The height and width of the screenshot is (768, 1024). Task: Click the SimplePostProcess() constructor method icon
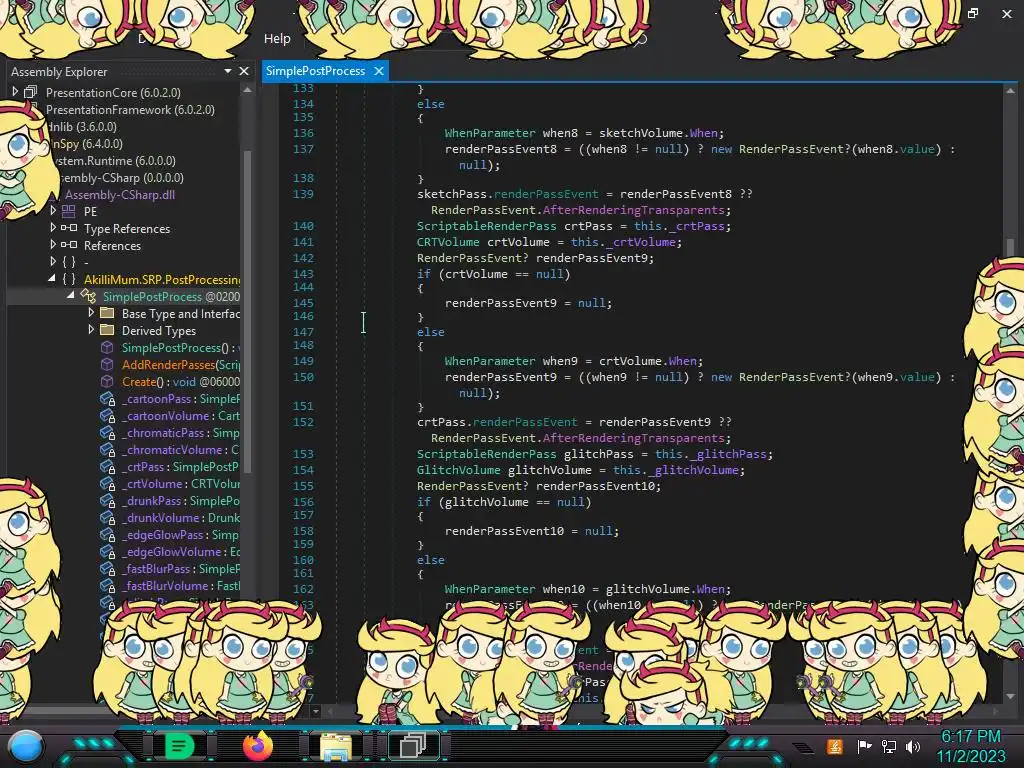107,347
